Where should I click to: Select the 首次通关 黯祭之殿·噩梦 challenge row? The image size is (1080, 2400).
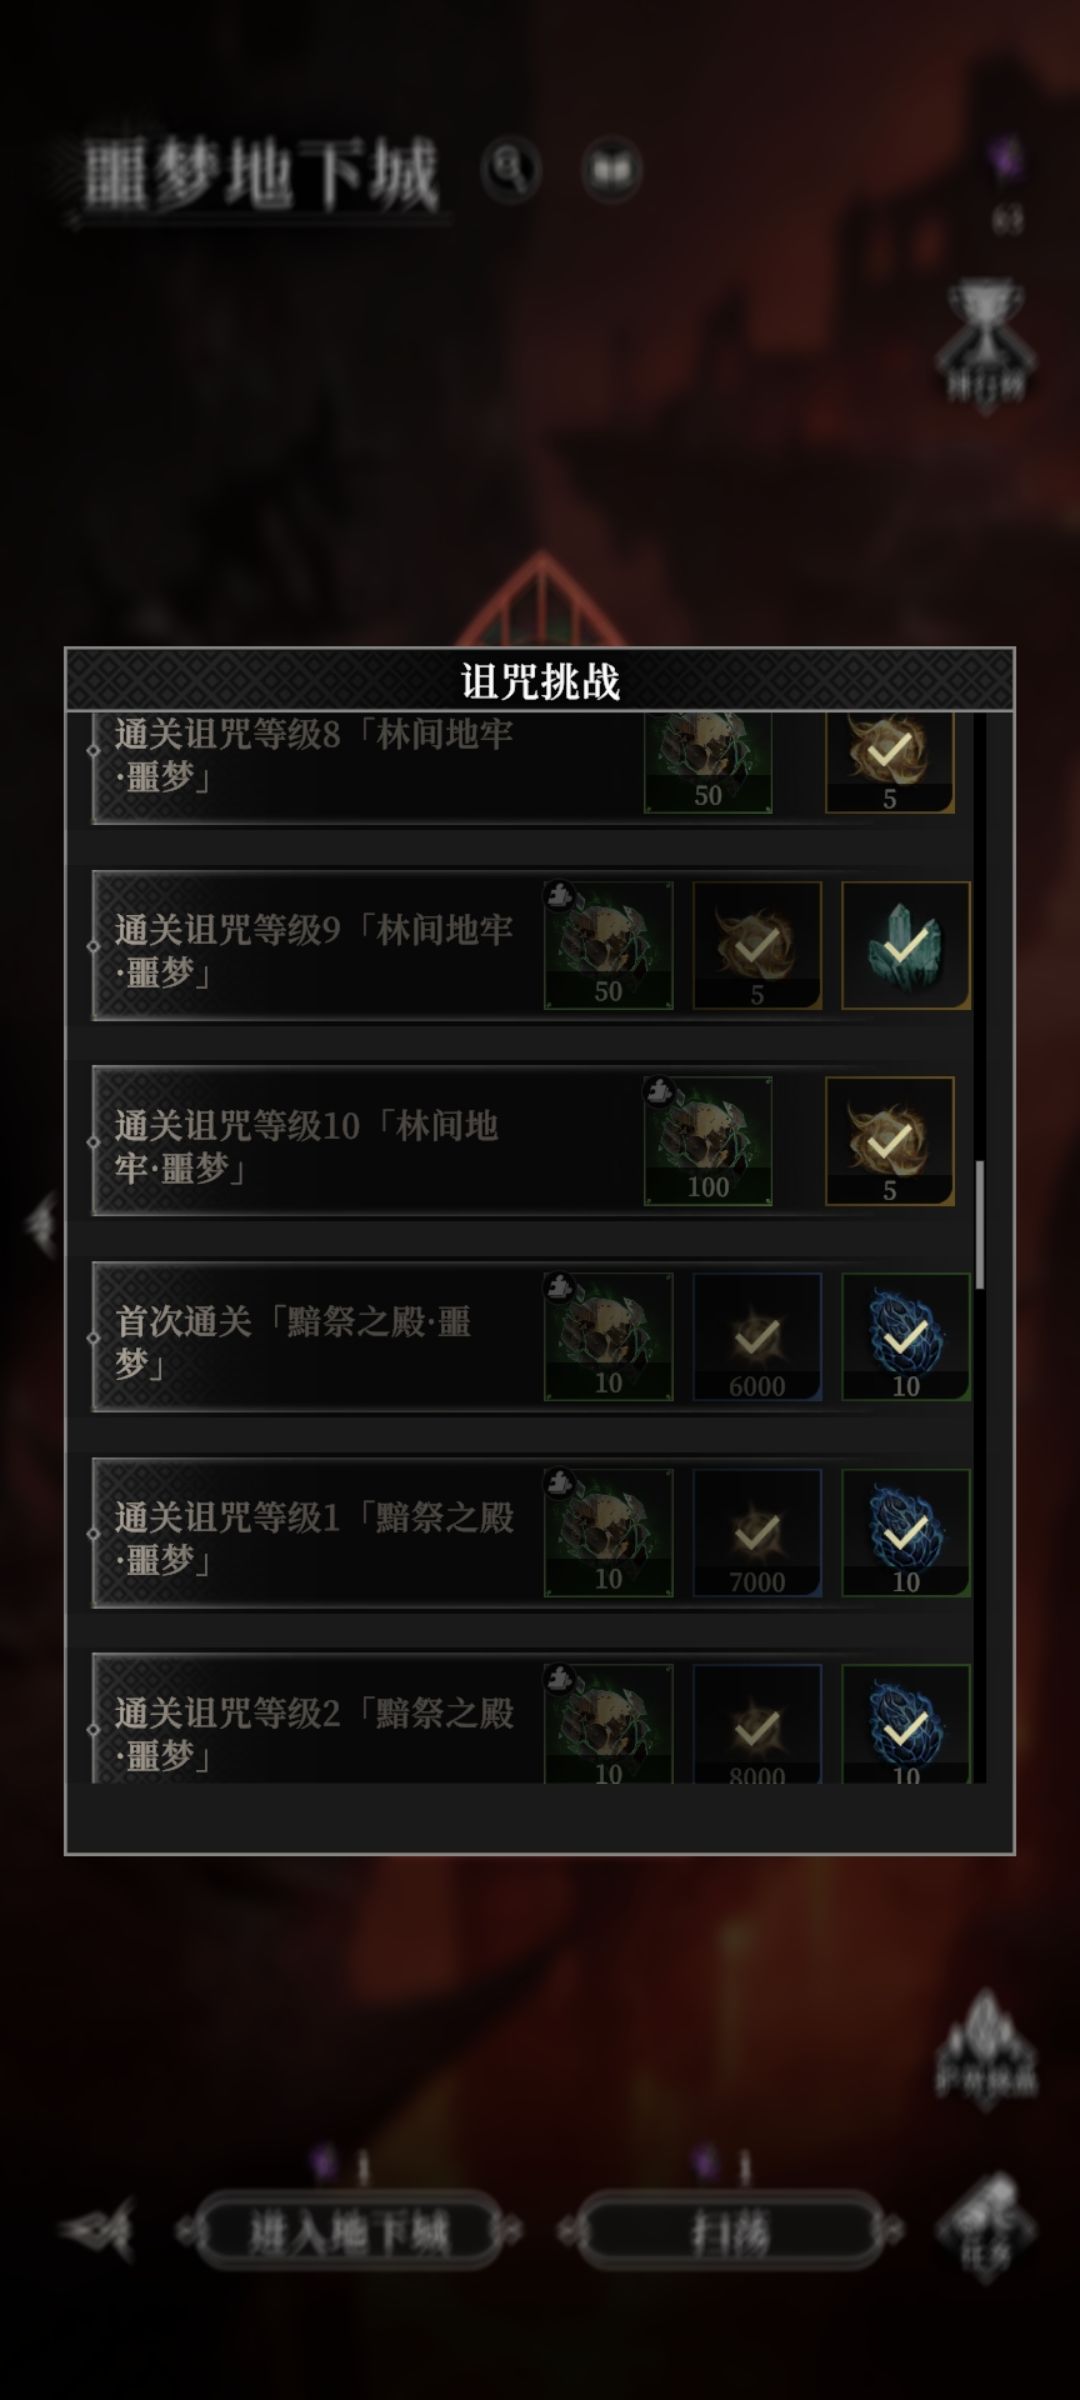pyautogui.click(x=531, y=1337)
